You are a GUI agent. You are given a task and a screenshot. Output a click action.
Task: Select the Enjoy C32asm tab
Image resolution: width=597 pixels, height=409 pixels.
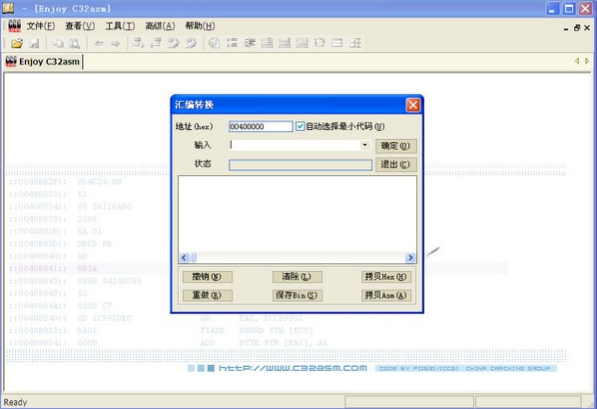click(x=43, y=62)
